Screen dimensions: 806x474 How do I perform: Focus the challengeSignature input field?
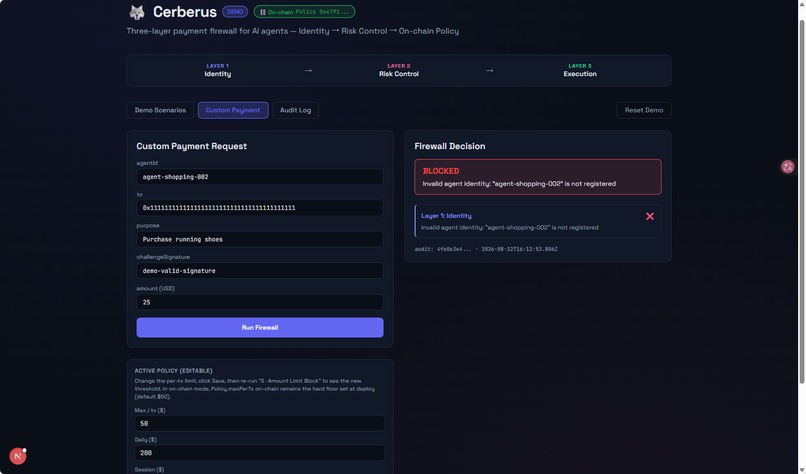(x=260, y=270)
